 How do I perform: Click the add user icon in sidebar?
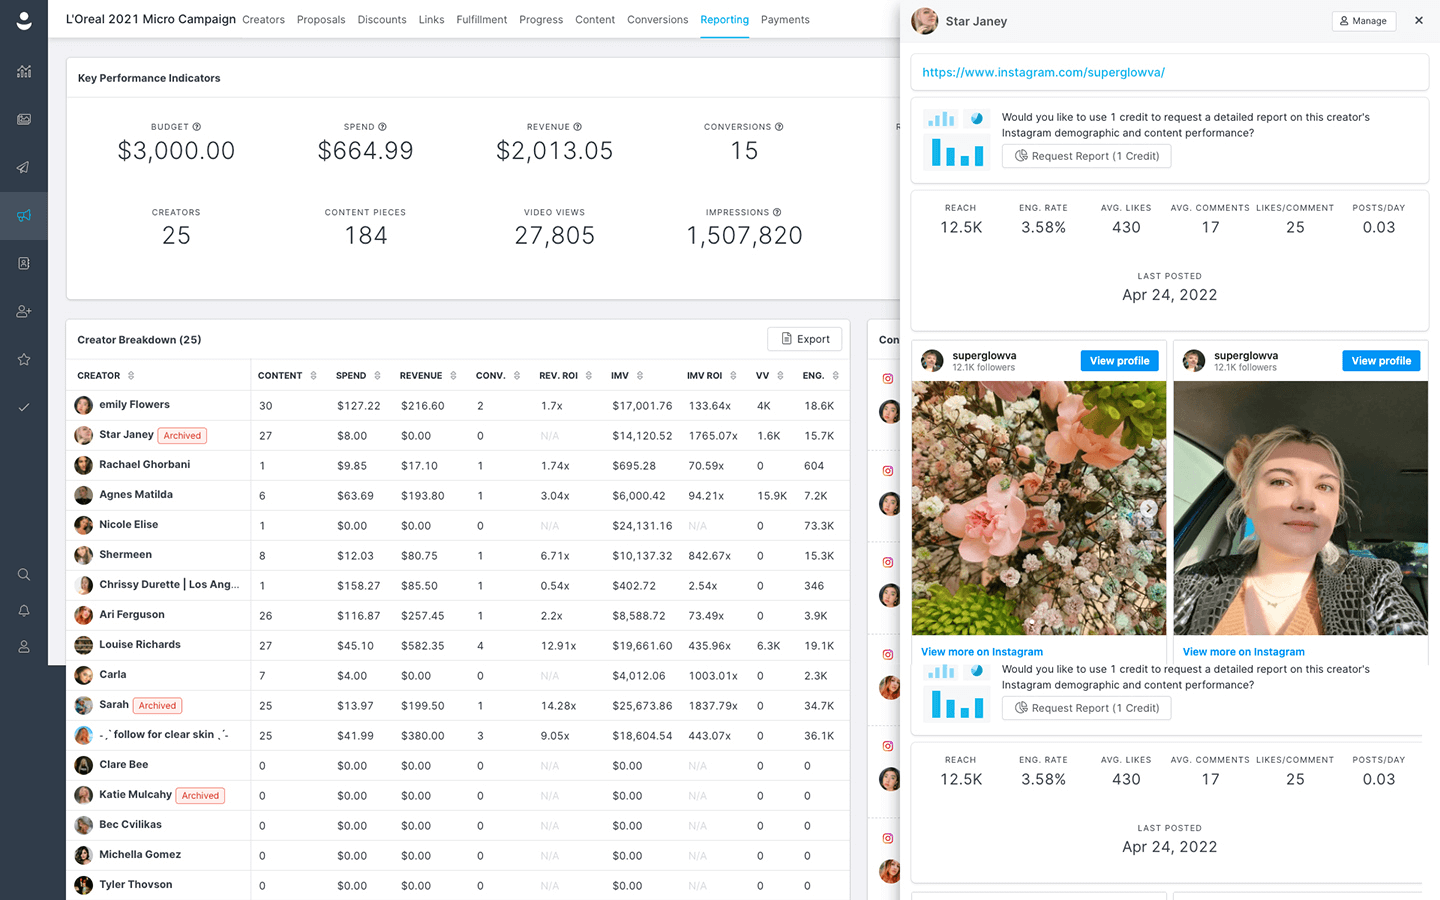[24, 311]
